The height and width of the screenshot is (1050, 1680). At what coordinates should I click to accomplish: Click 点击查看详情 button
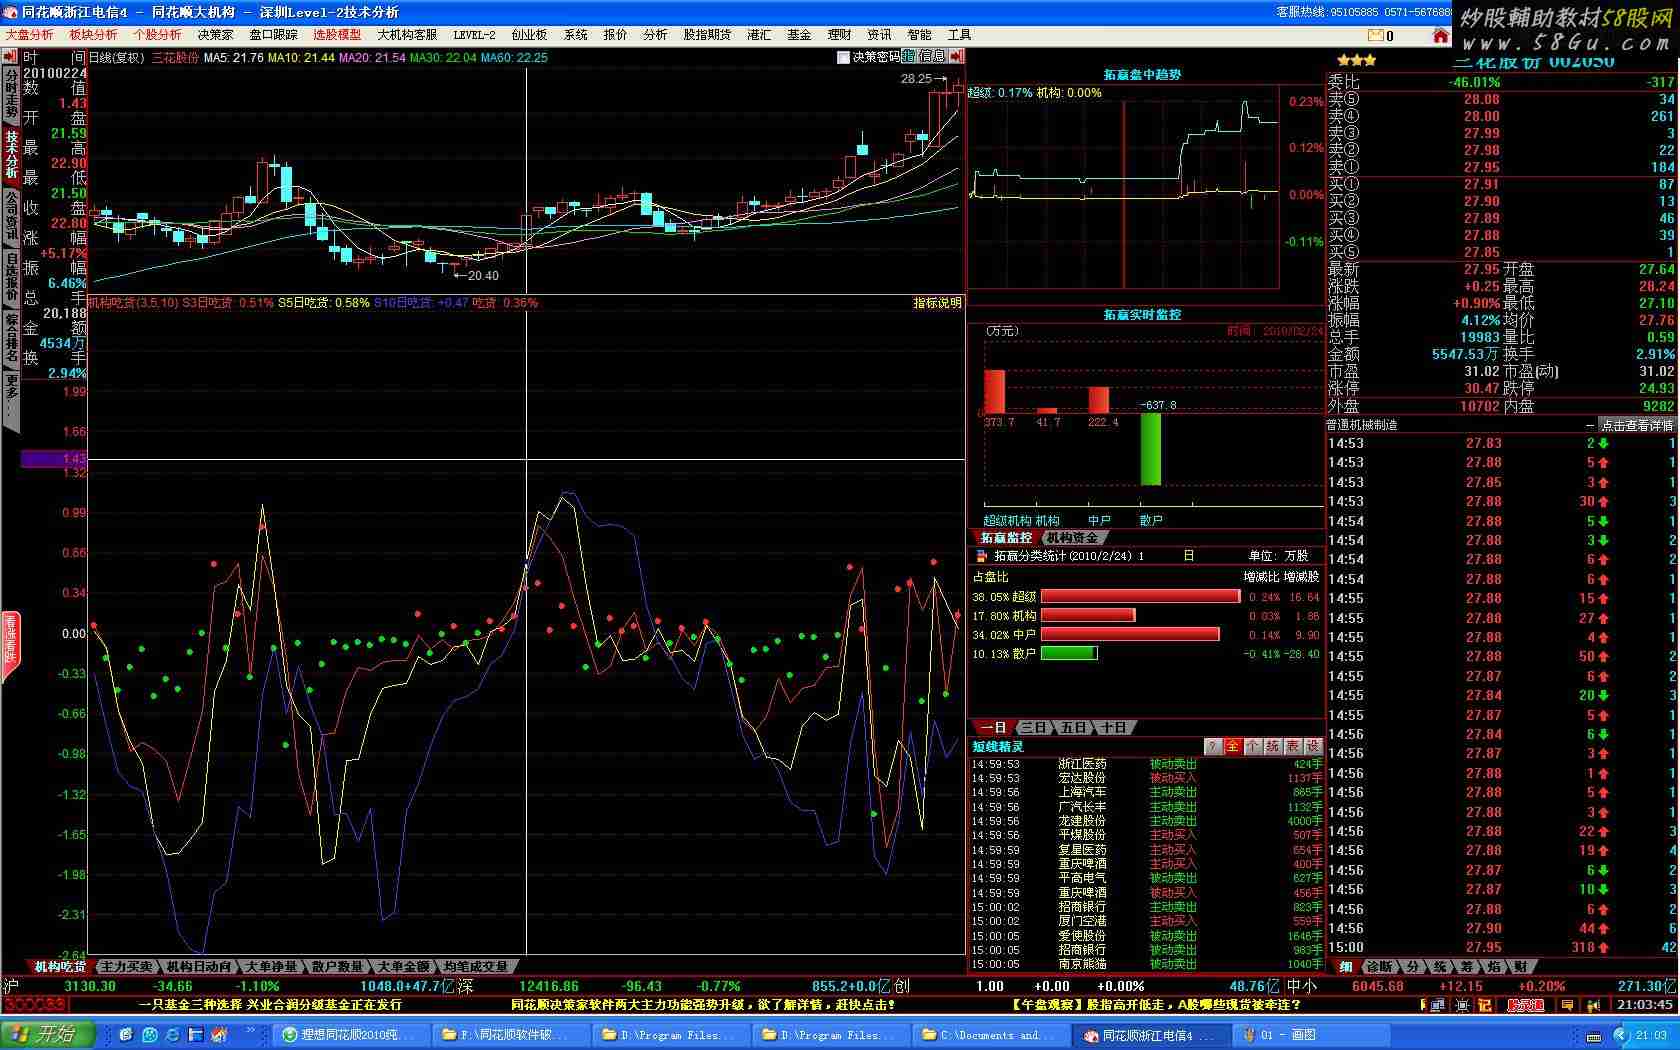(1637, 425)
